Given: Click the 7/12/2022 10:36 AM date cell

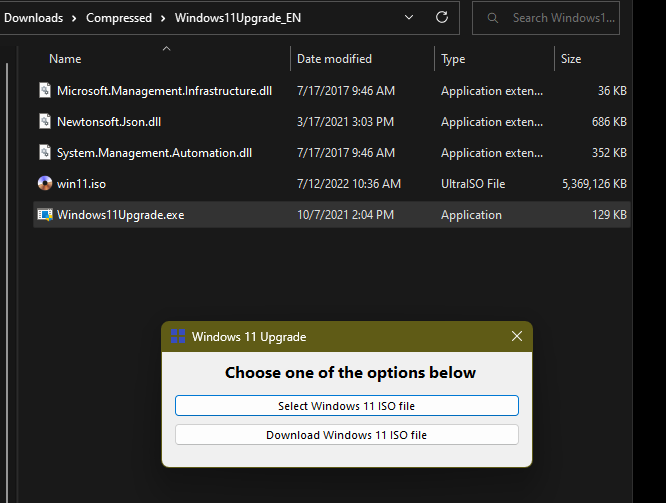Looking at the screenshot, I should click(x=349, y=184).
